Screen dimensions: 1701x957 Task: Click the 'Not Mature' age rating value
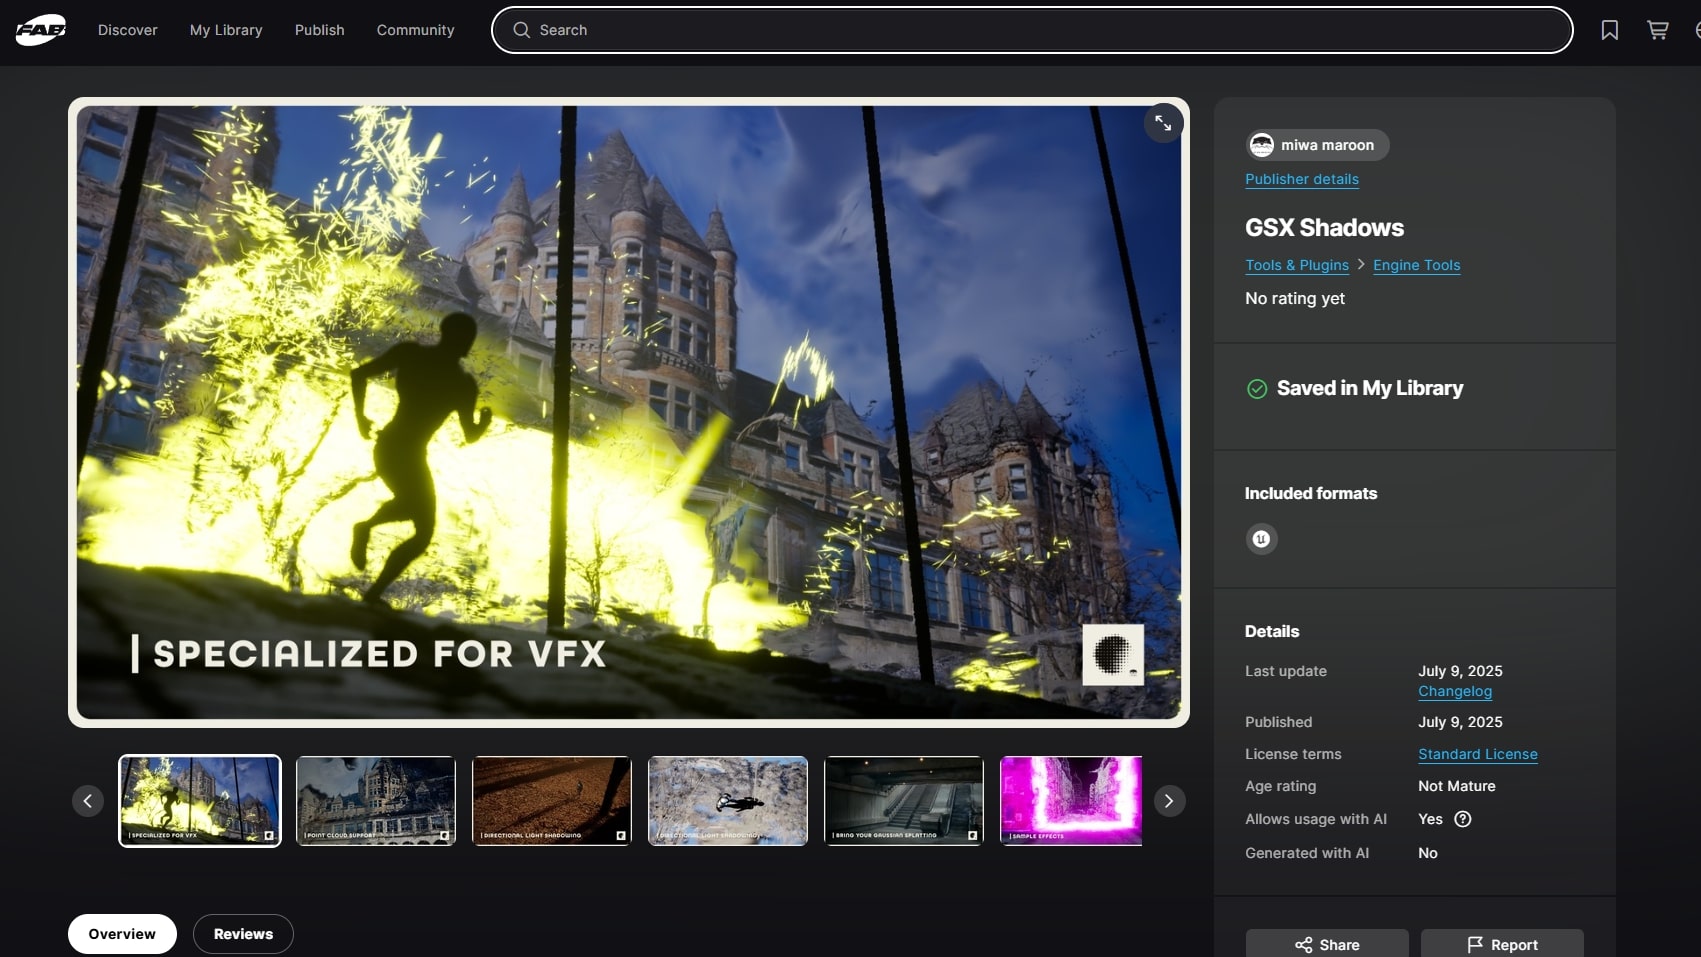pos(1457,786)
